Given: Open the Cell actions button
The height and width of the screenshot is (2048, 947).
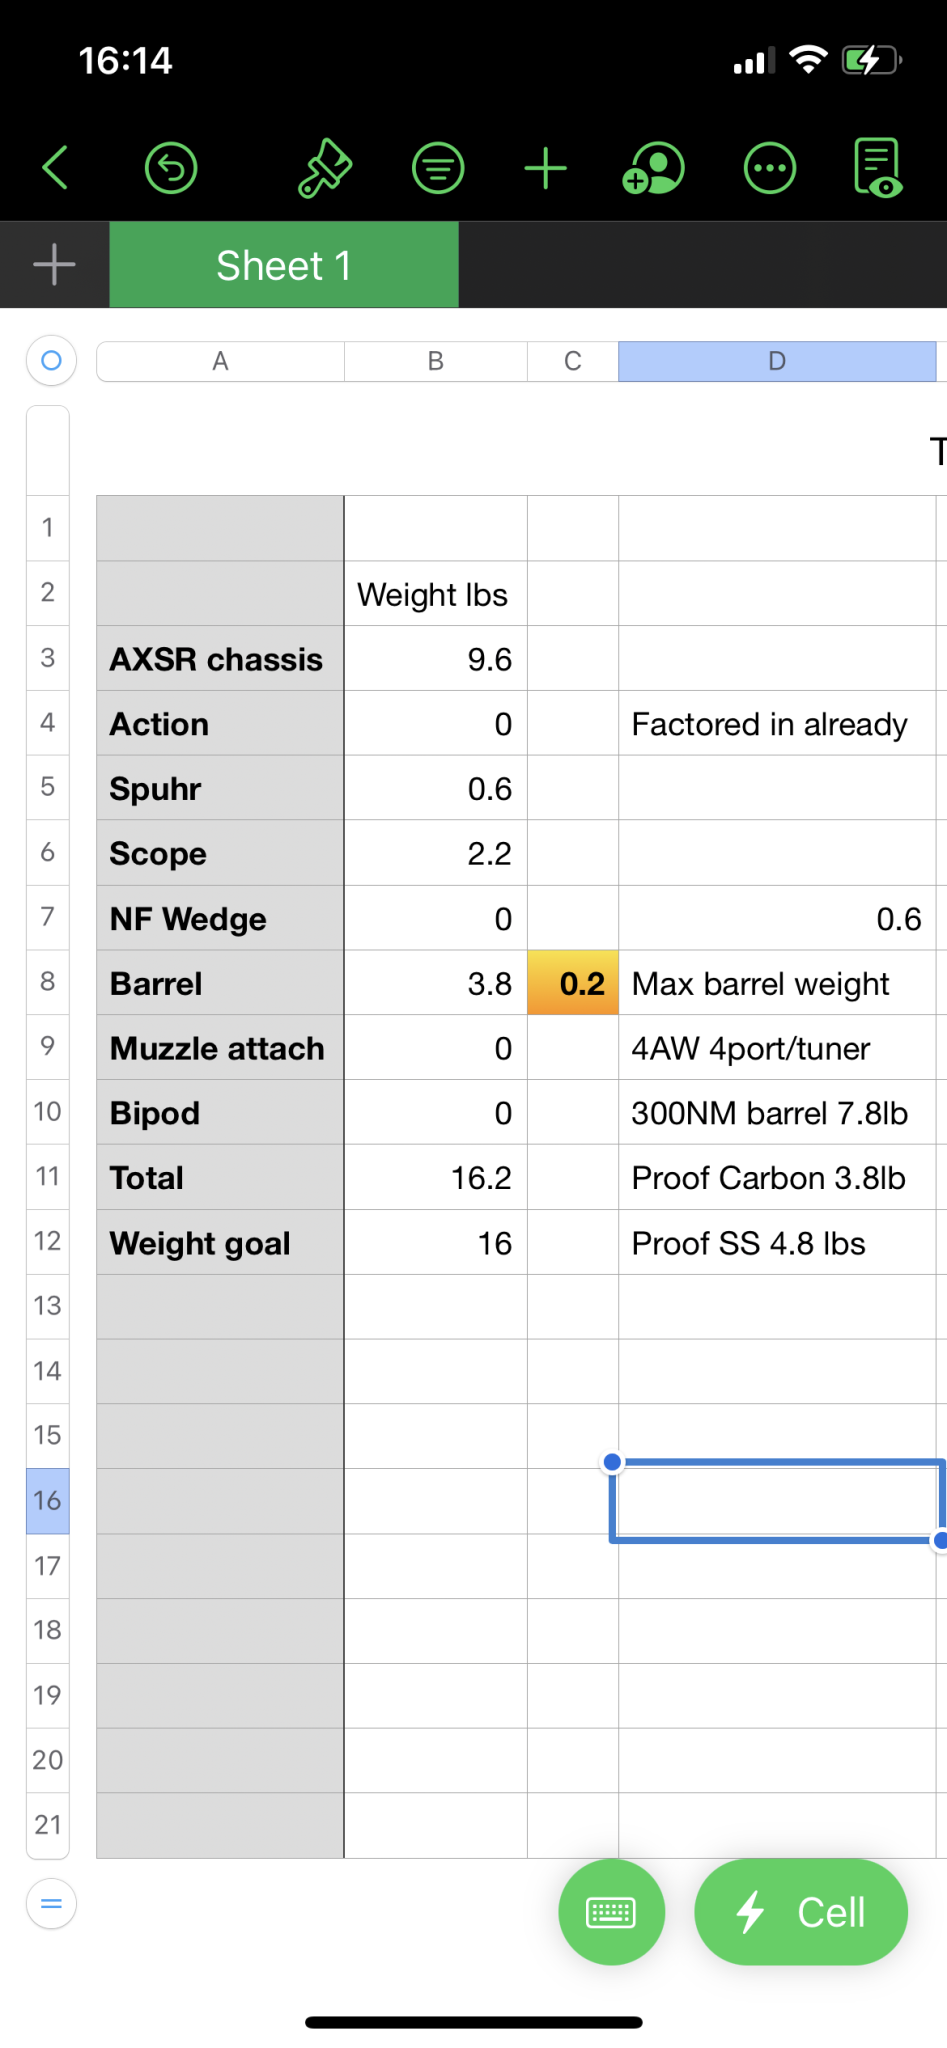Looking at the screenshot, I should [801, 1912].
